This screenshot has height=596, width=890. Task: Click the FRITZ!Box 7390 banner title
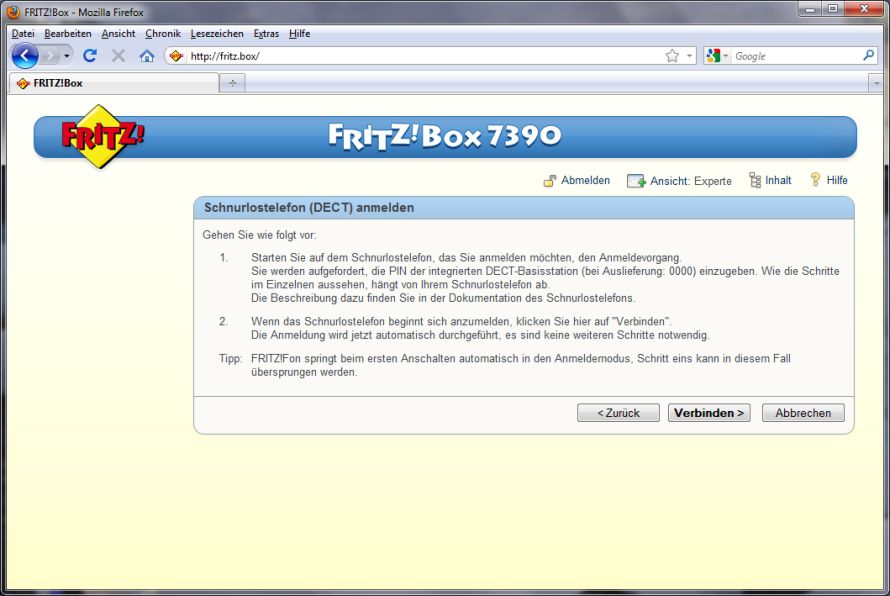(x=444, y=136)
